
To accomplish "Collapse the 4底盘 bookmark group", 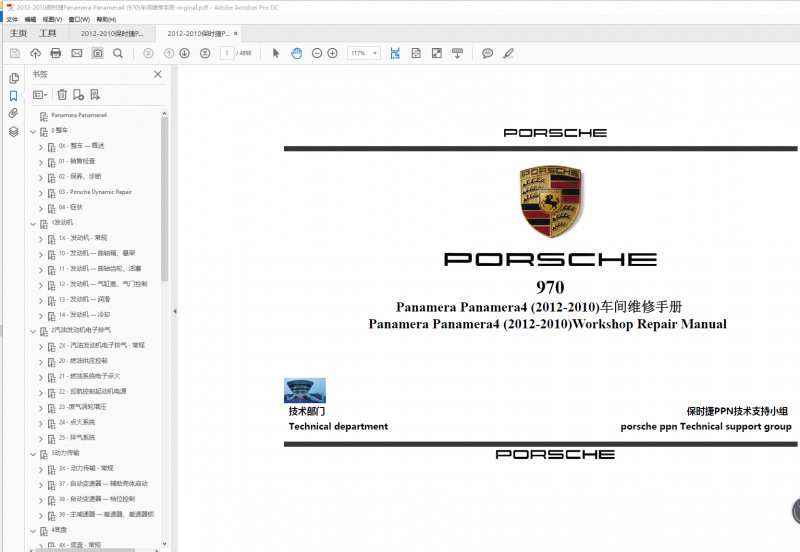I will 33,531.
